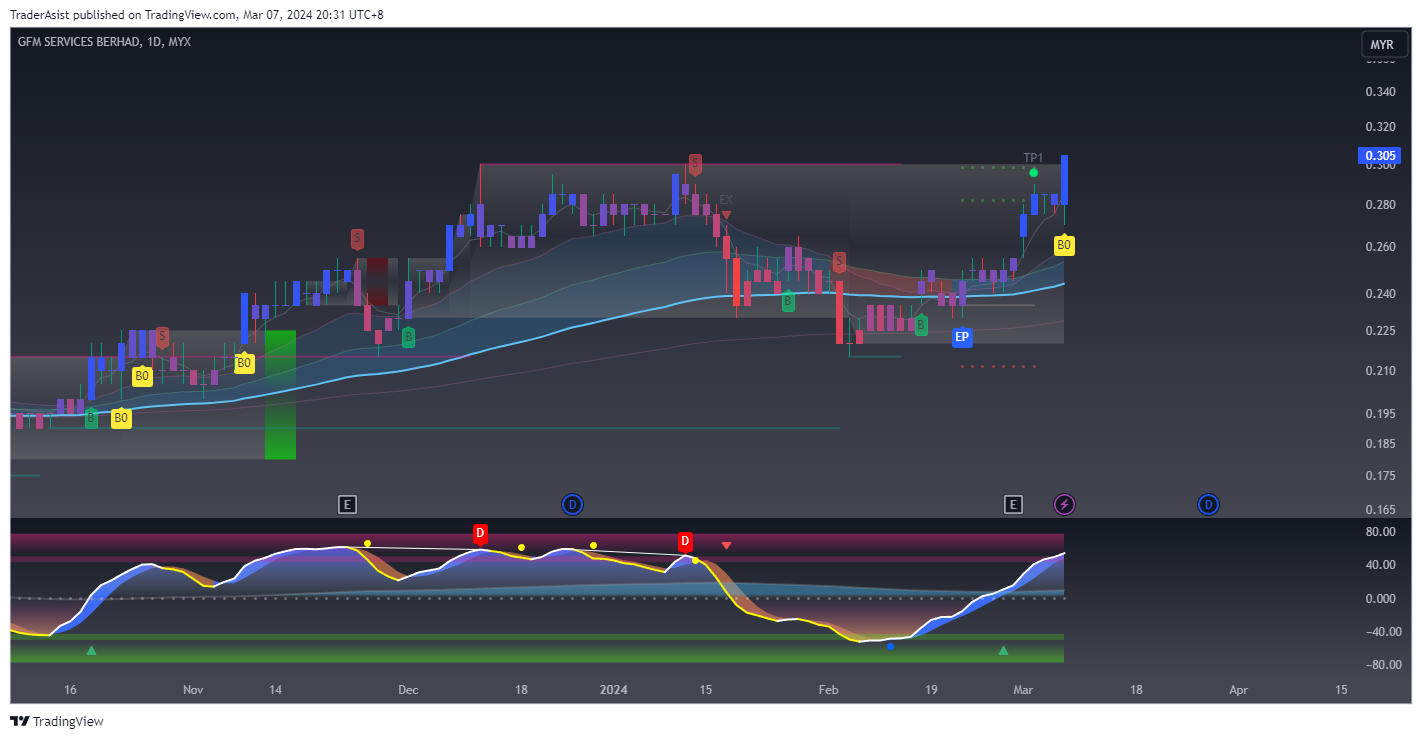Open the earnings E marker before Mar

coord(1013,504)
